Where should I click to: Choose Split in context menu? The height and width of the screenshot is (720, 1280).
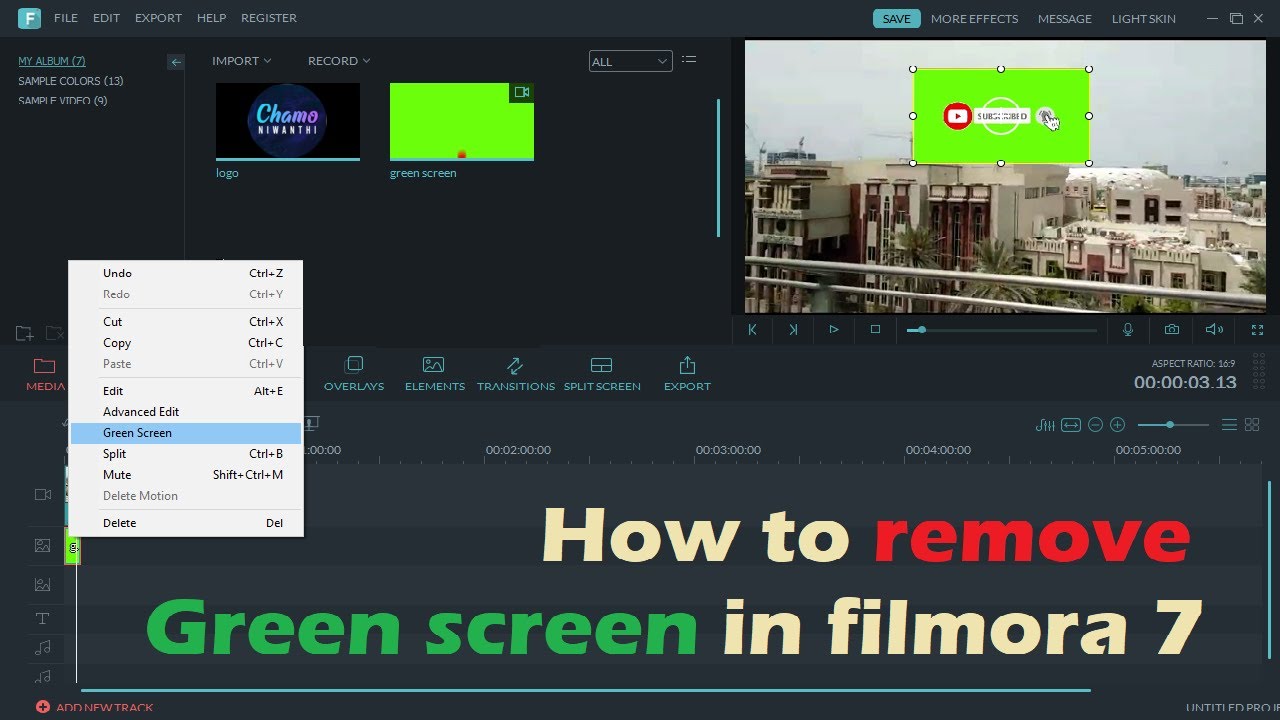pyautogui.click(x=186, y=454)
